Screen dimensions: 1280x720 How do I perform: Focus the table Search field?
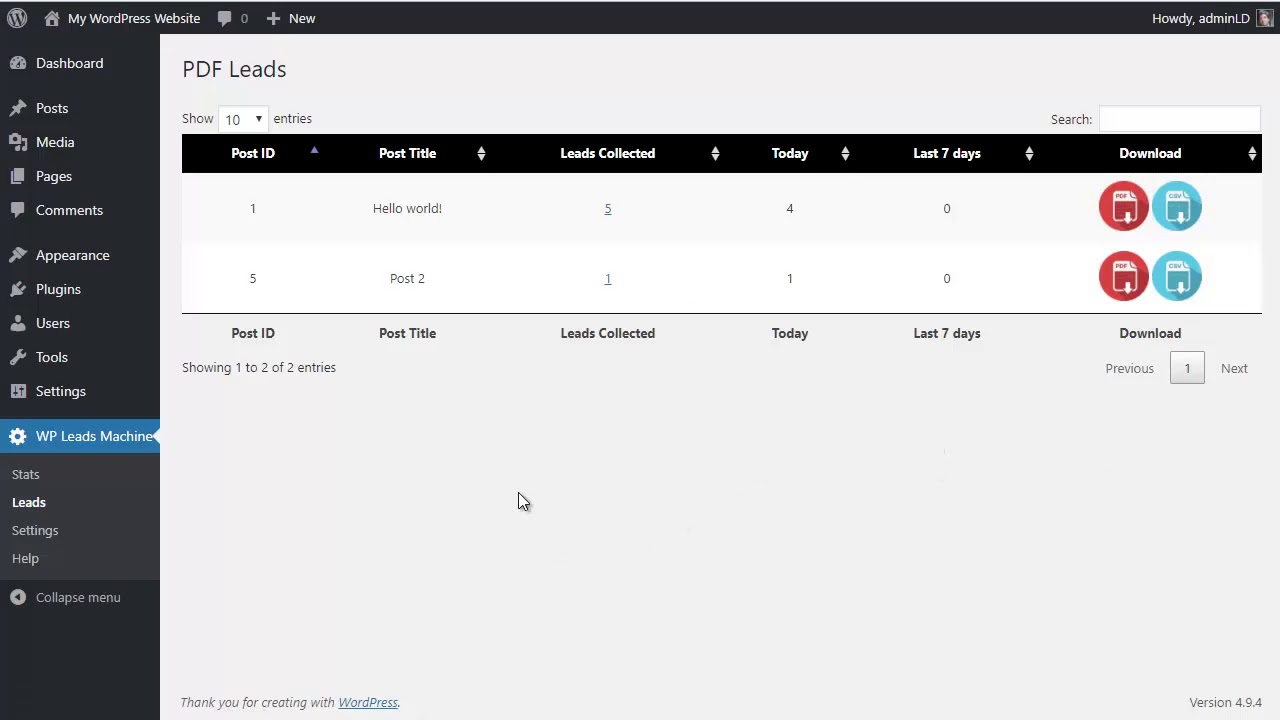(1180, 119)
